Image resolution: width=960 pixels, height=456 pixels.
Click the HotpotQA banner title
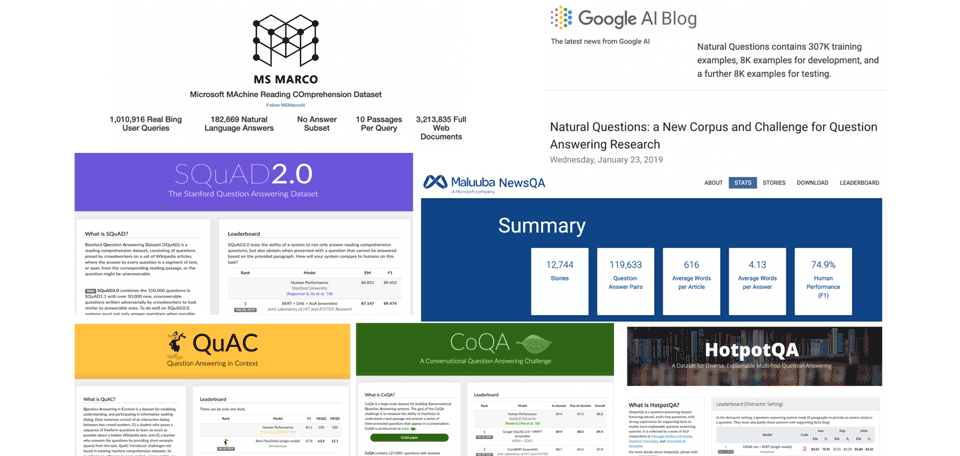(x=752, y=350)
